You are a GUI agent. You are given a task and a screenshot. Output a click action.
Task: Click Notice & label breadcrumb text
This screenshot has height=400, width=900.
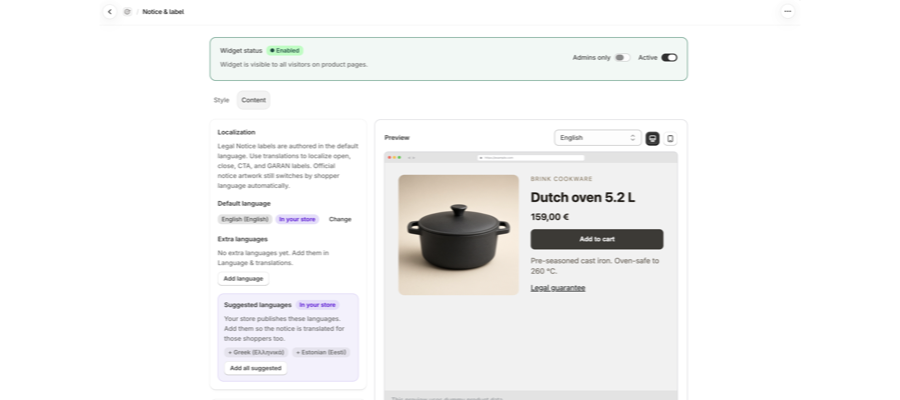[x=163, y=11]
